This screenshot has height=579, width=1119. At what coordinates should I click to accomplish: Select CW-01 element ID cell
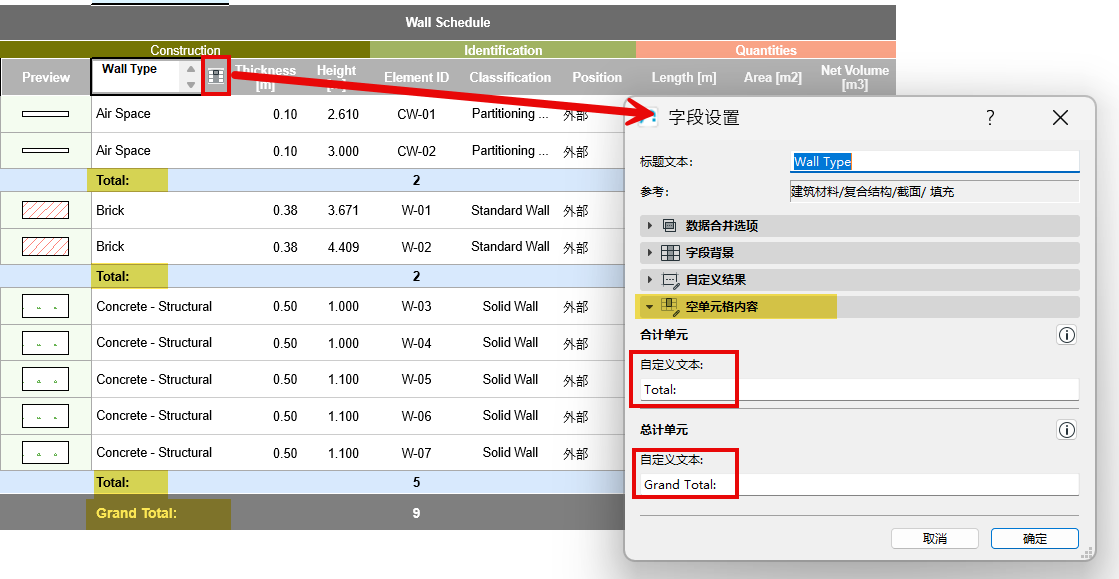(x=416, y=114)
